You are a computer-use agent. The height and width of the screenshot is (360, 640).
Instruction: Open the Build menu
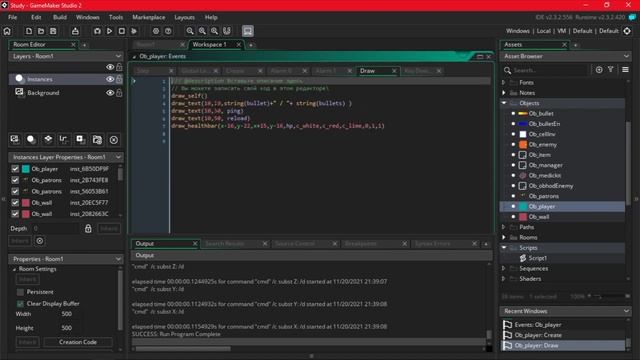coord(60,17)
